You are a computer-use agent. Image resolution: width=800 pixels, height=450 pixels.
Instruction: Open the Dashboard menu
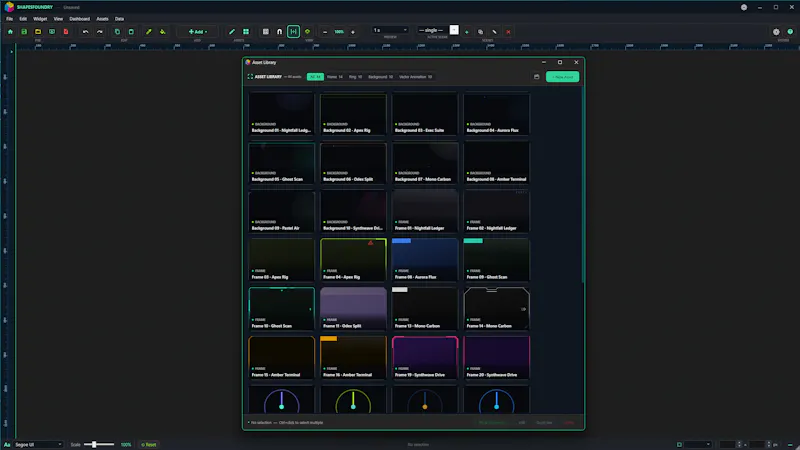pyautogui.click(x=80, y=19)
